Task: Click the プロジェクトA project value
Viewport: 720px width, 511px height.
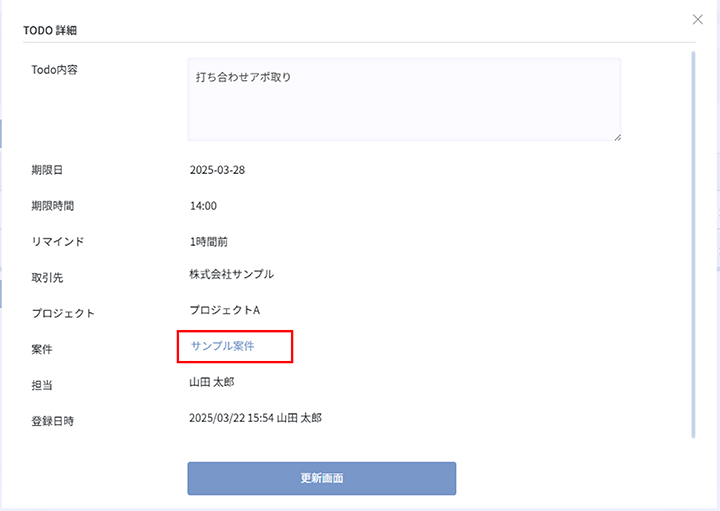Action: [x=225, y=310]
